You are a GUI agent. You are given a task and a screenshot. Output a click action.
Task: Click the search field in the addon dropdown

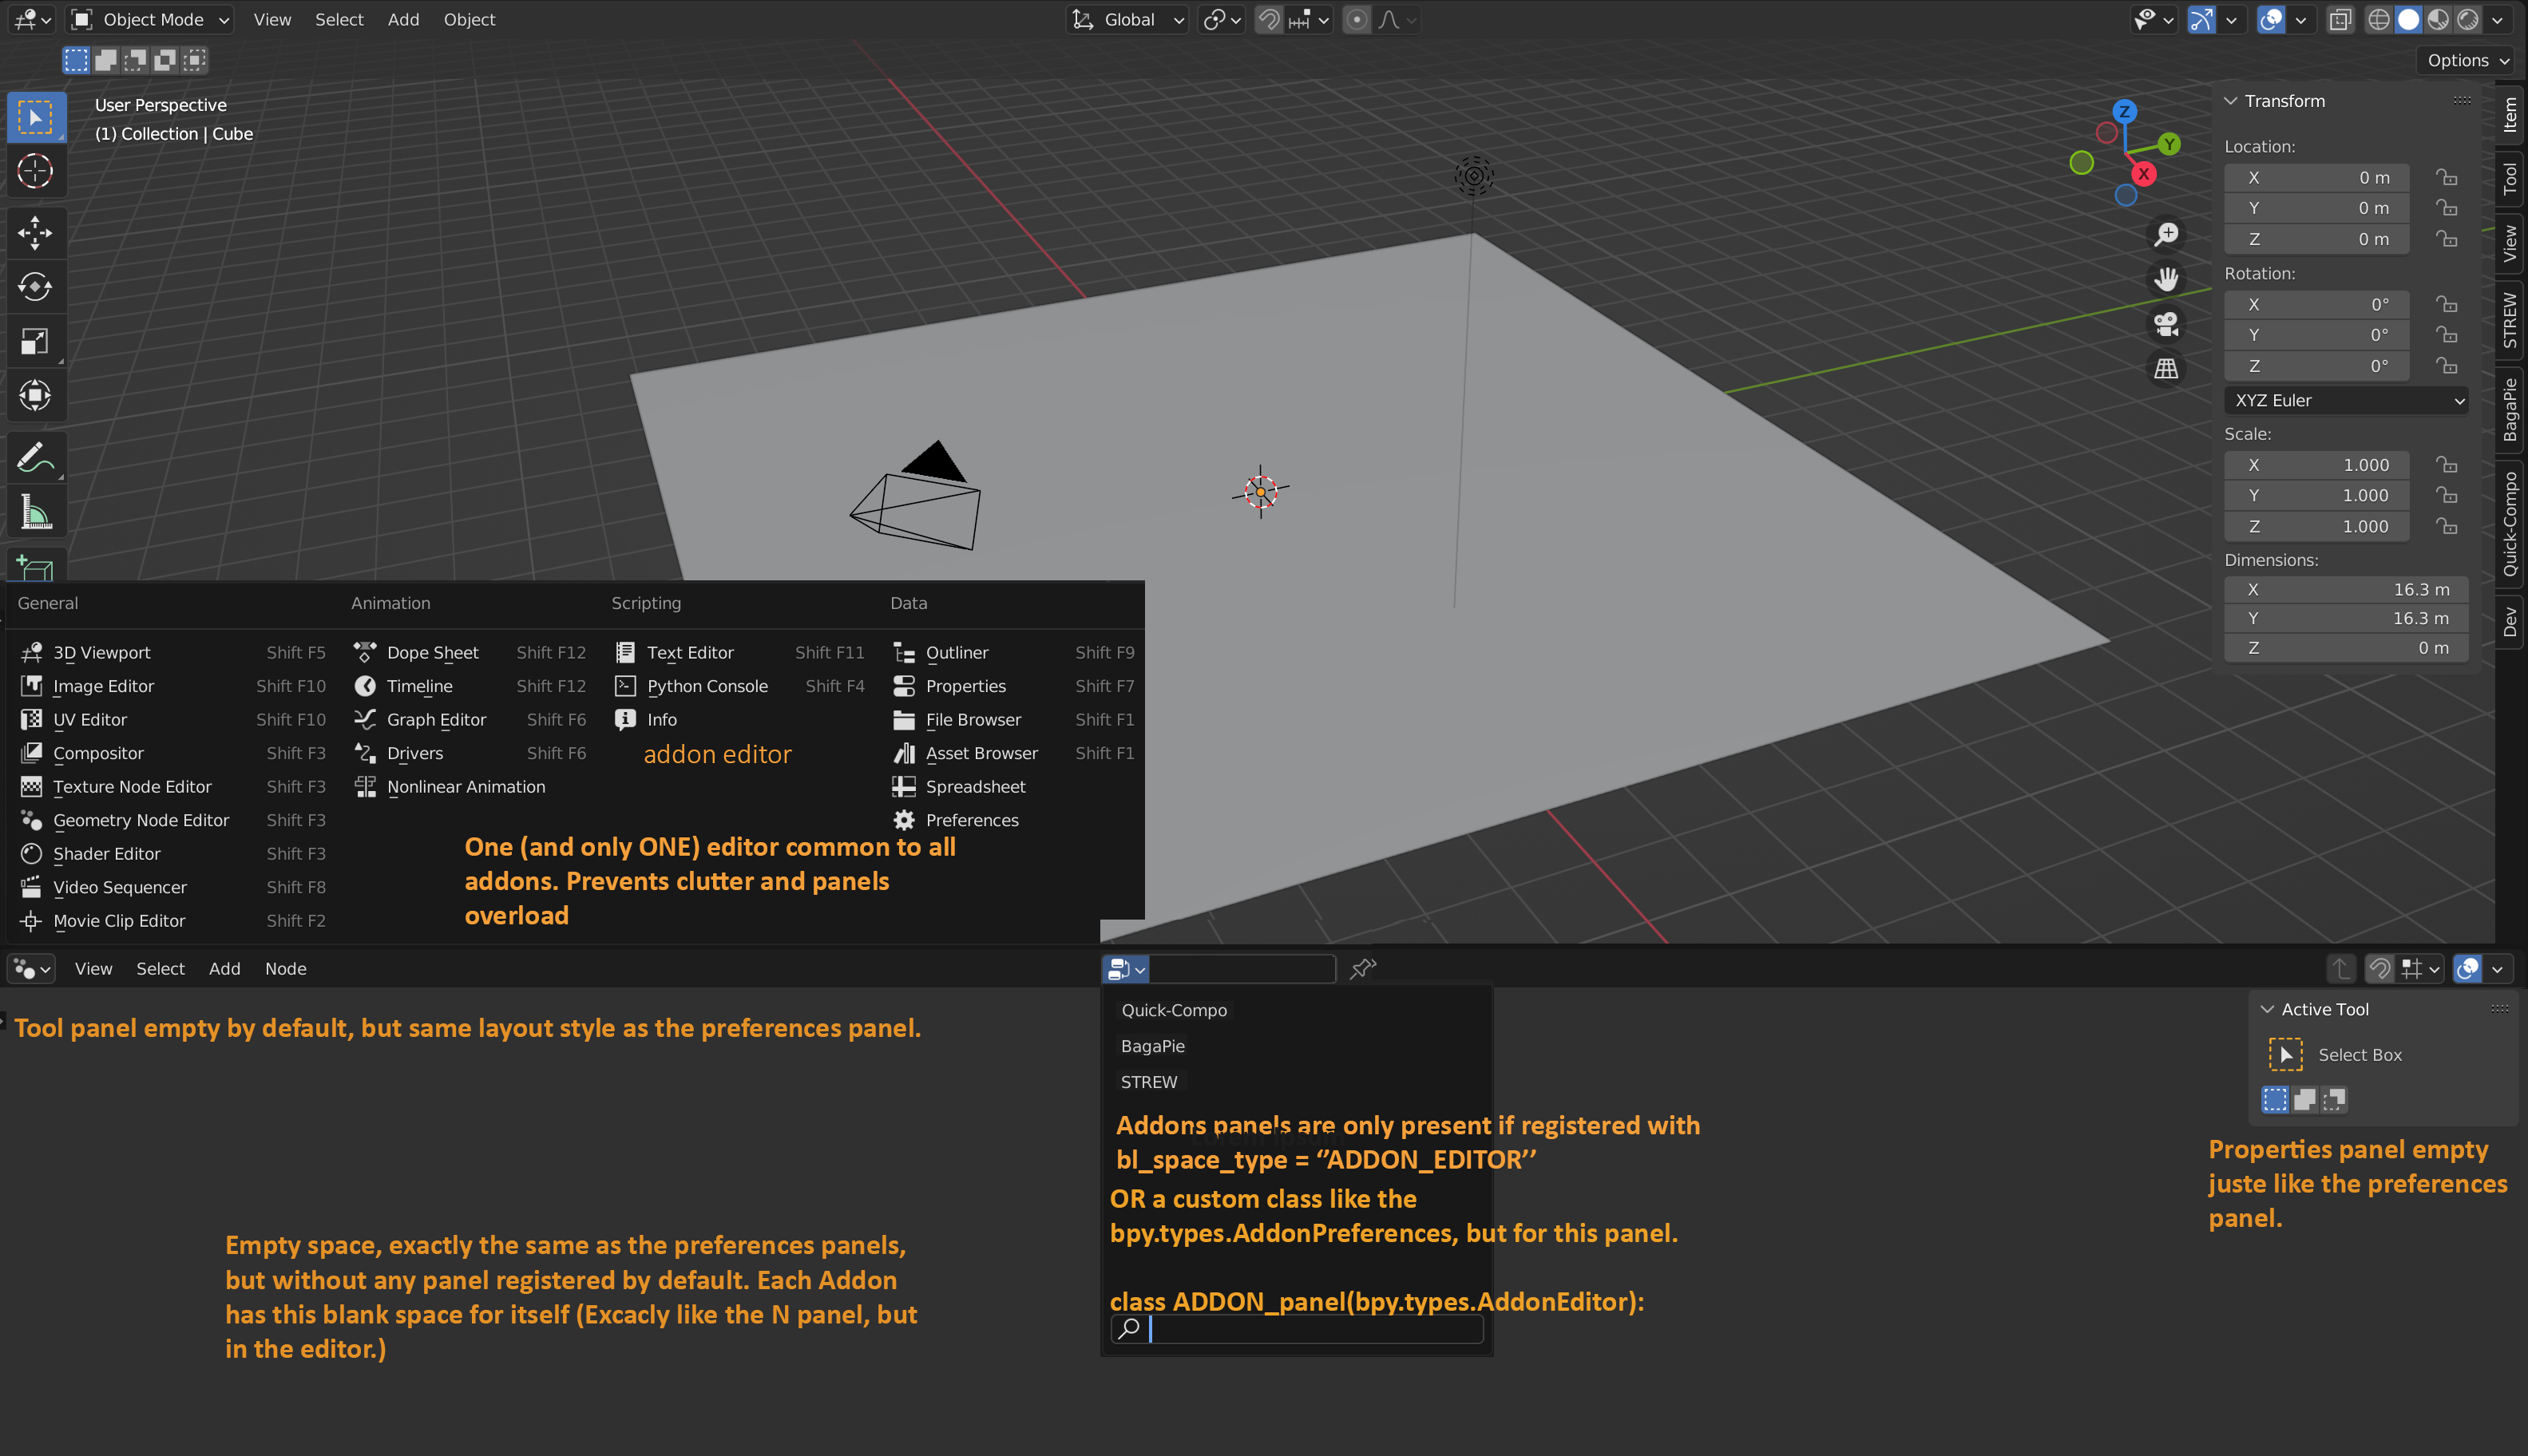1297,1329
